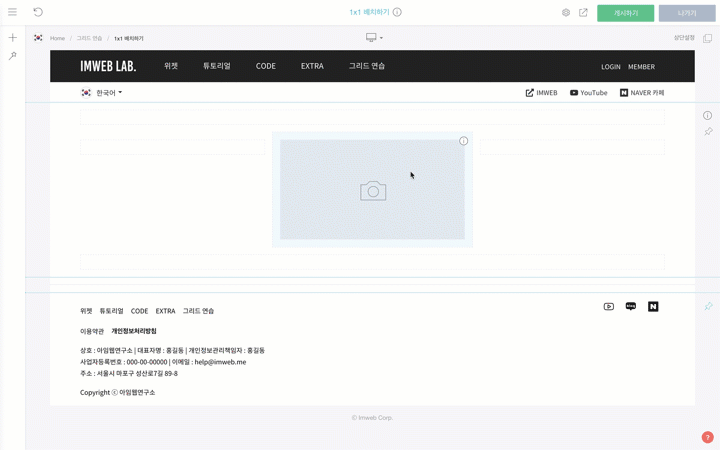The width and height of the screenshot is (720, 450).
Task: Click the Copyright ⓒ 아임웹연구소 text
Action: point(118,393)
